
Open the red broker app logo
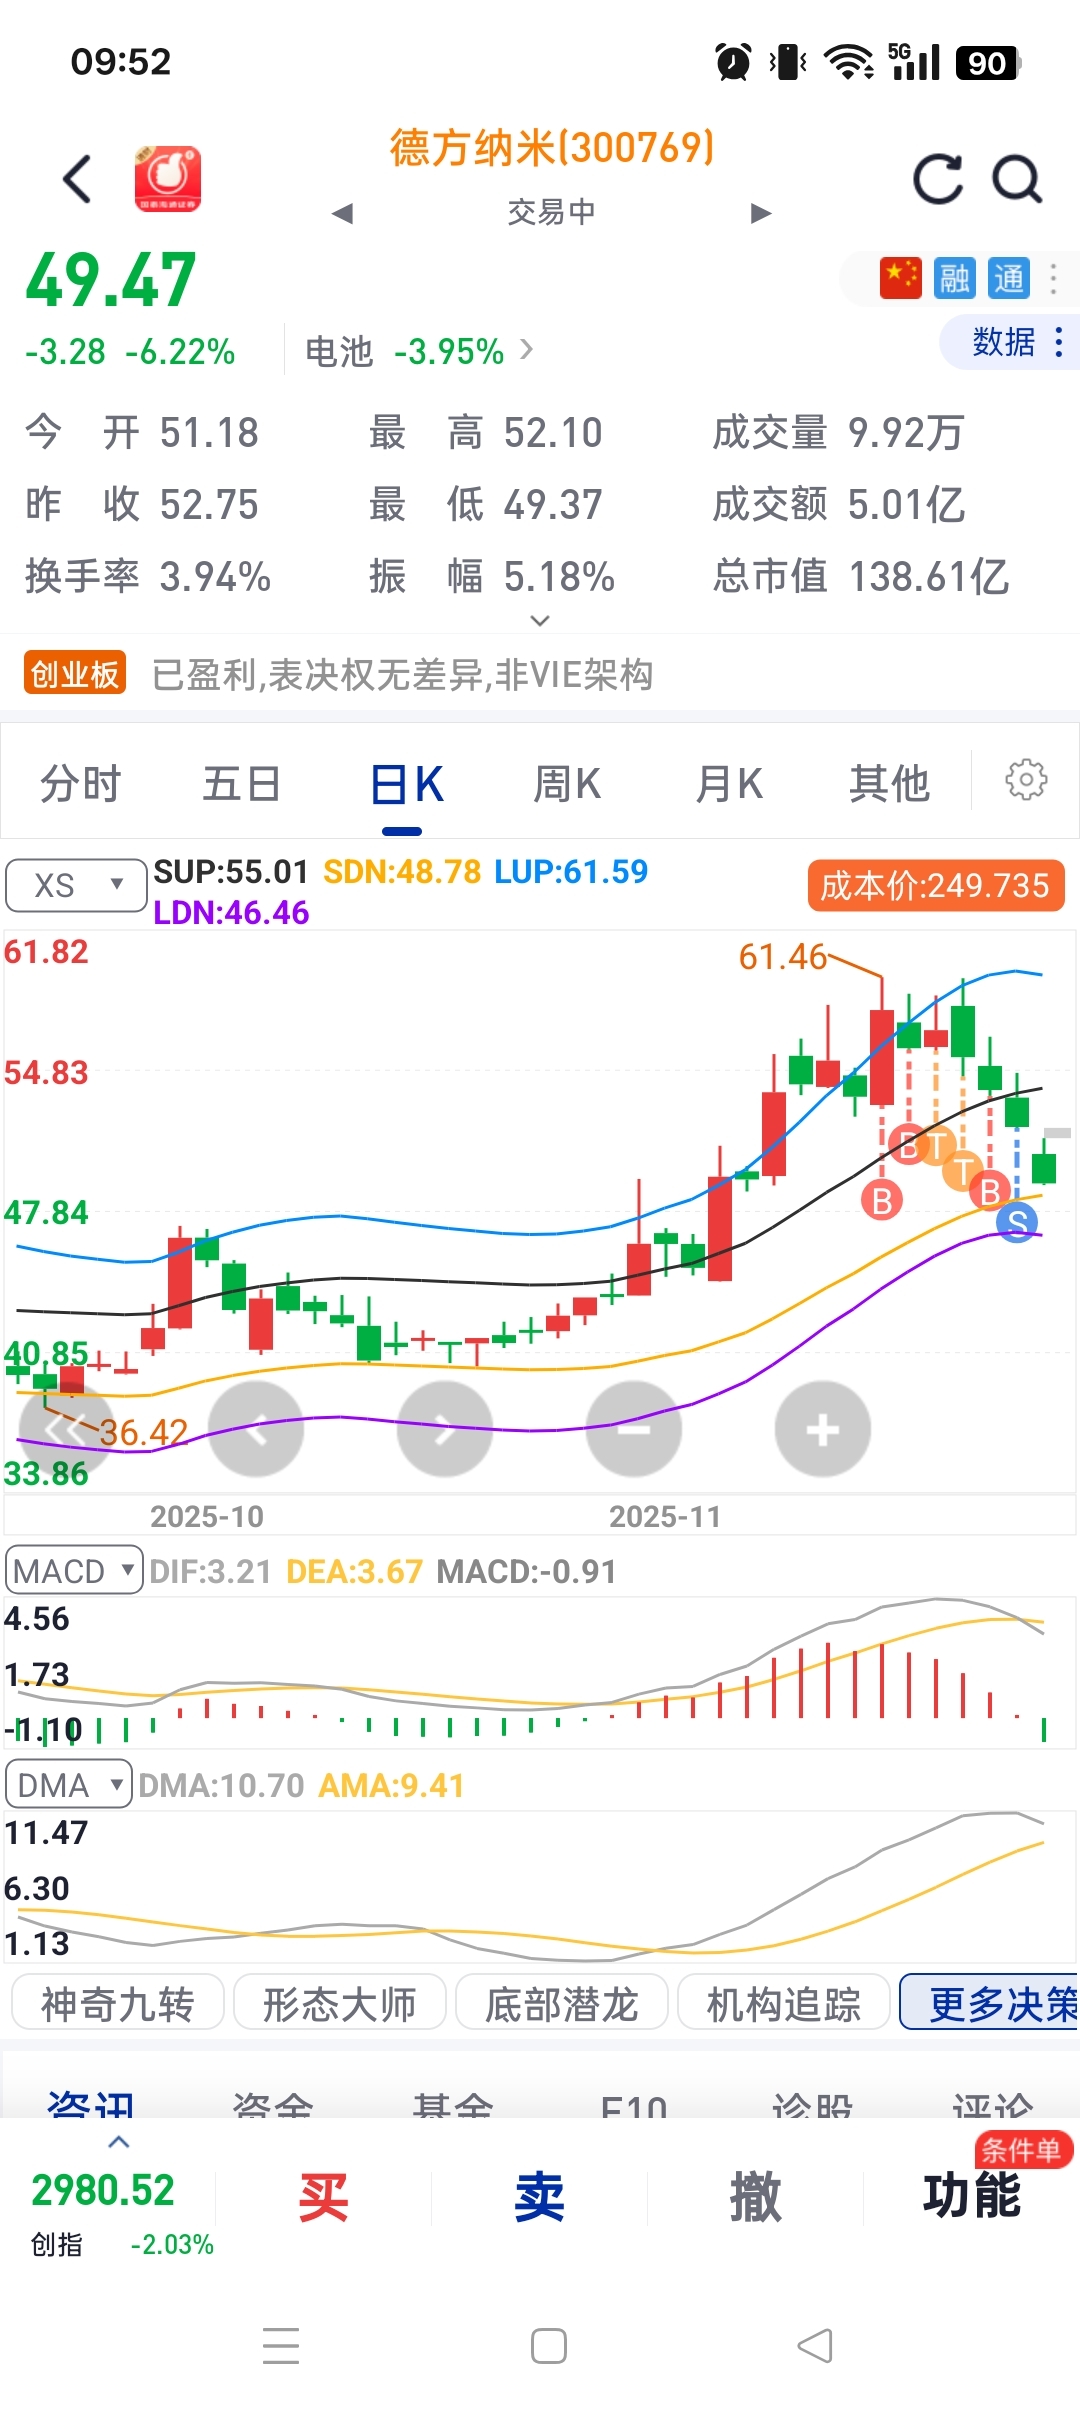point(168,178)
